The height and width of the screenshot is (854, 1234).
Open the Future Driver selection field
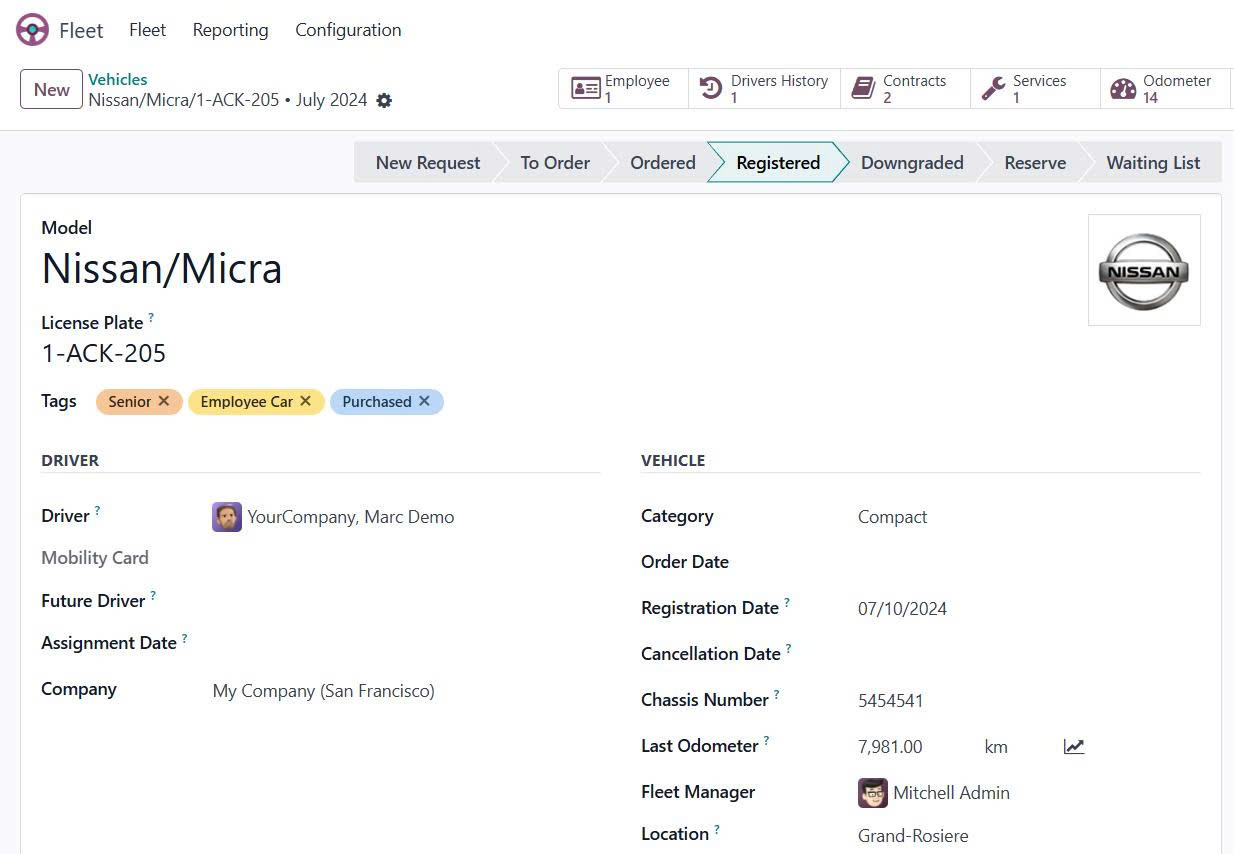pos(405,601)
